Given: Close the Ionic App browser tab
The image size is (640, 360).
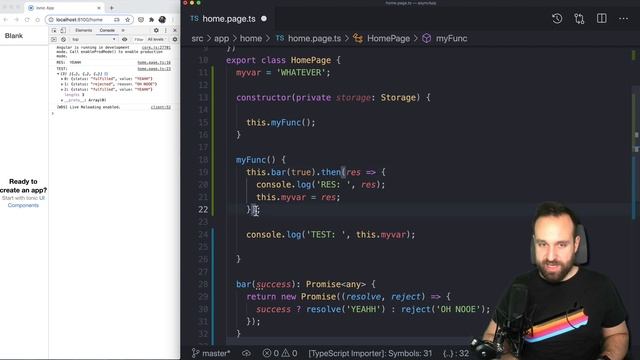Looking at the screenshot, I should coord(99,8).
